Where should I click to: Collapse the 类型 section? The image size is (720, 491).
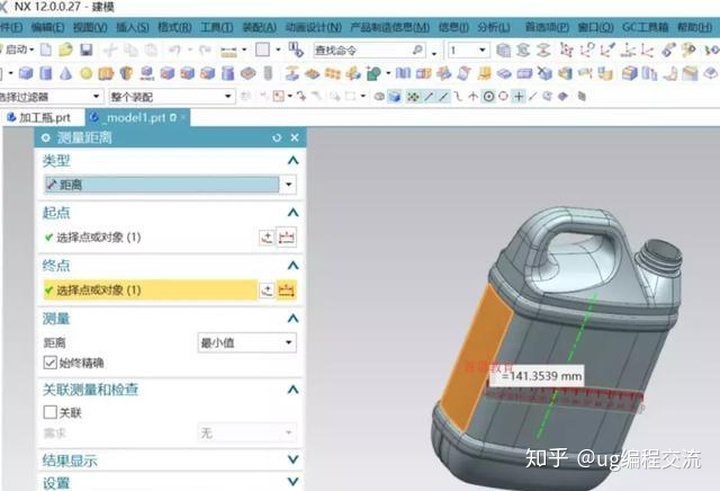(x=292, y=160)
